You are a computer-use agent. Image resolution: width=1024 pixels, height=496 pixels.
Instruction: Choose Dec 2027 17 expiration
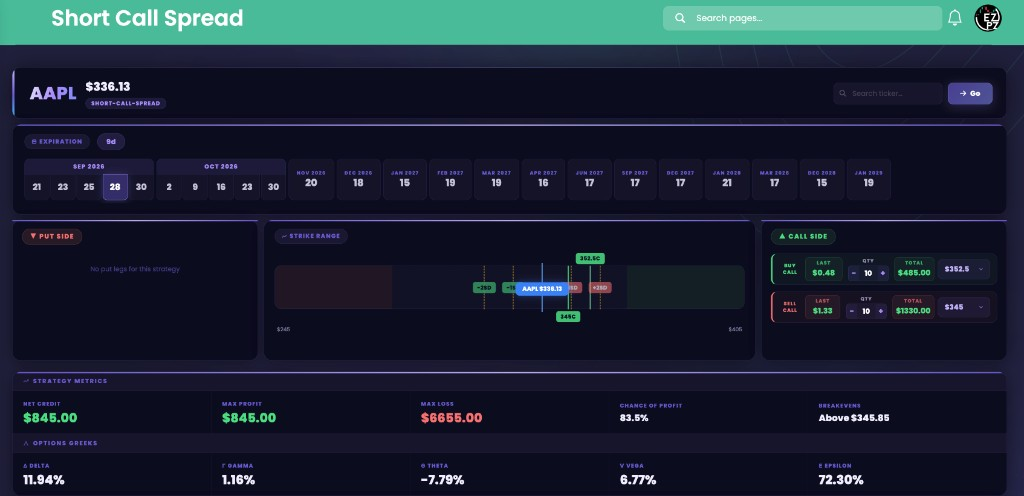click(680, 179)
